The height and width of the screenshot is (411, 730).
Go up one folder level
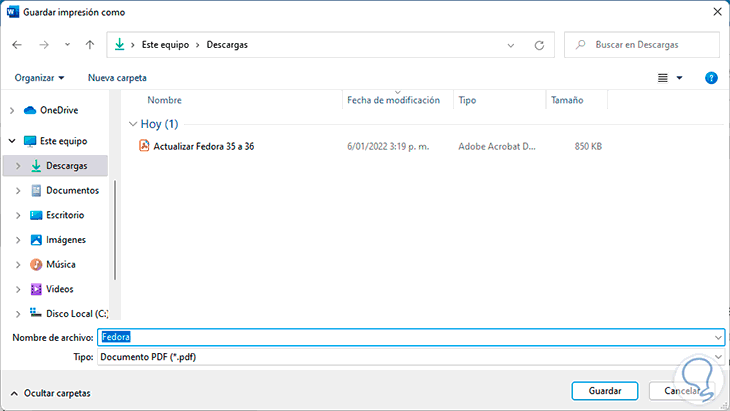[x=89, y=45]
